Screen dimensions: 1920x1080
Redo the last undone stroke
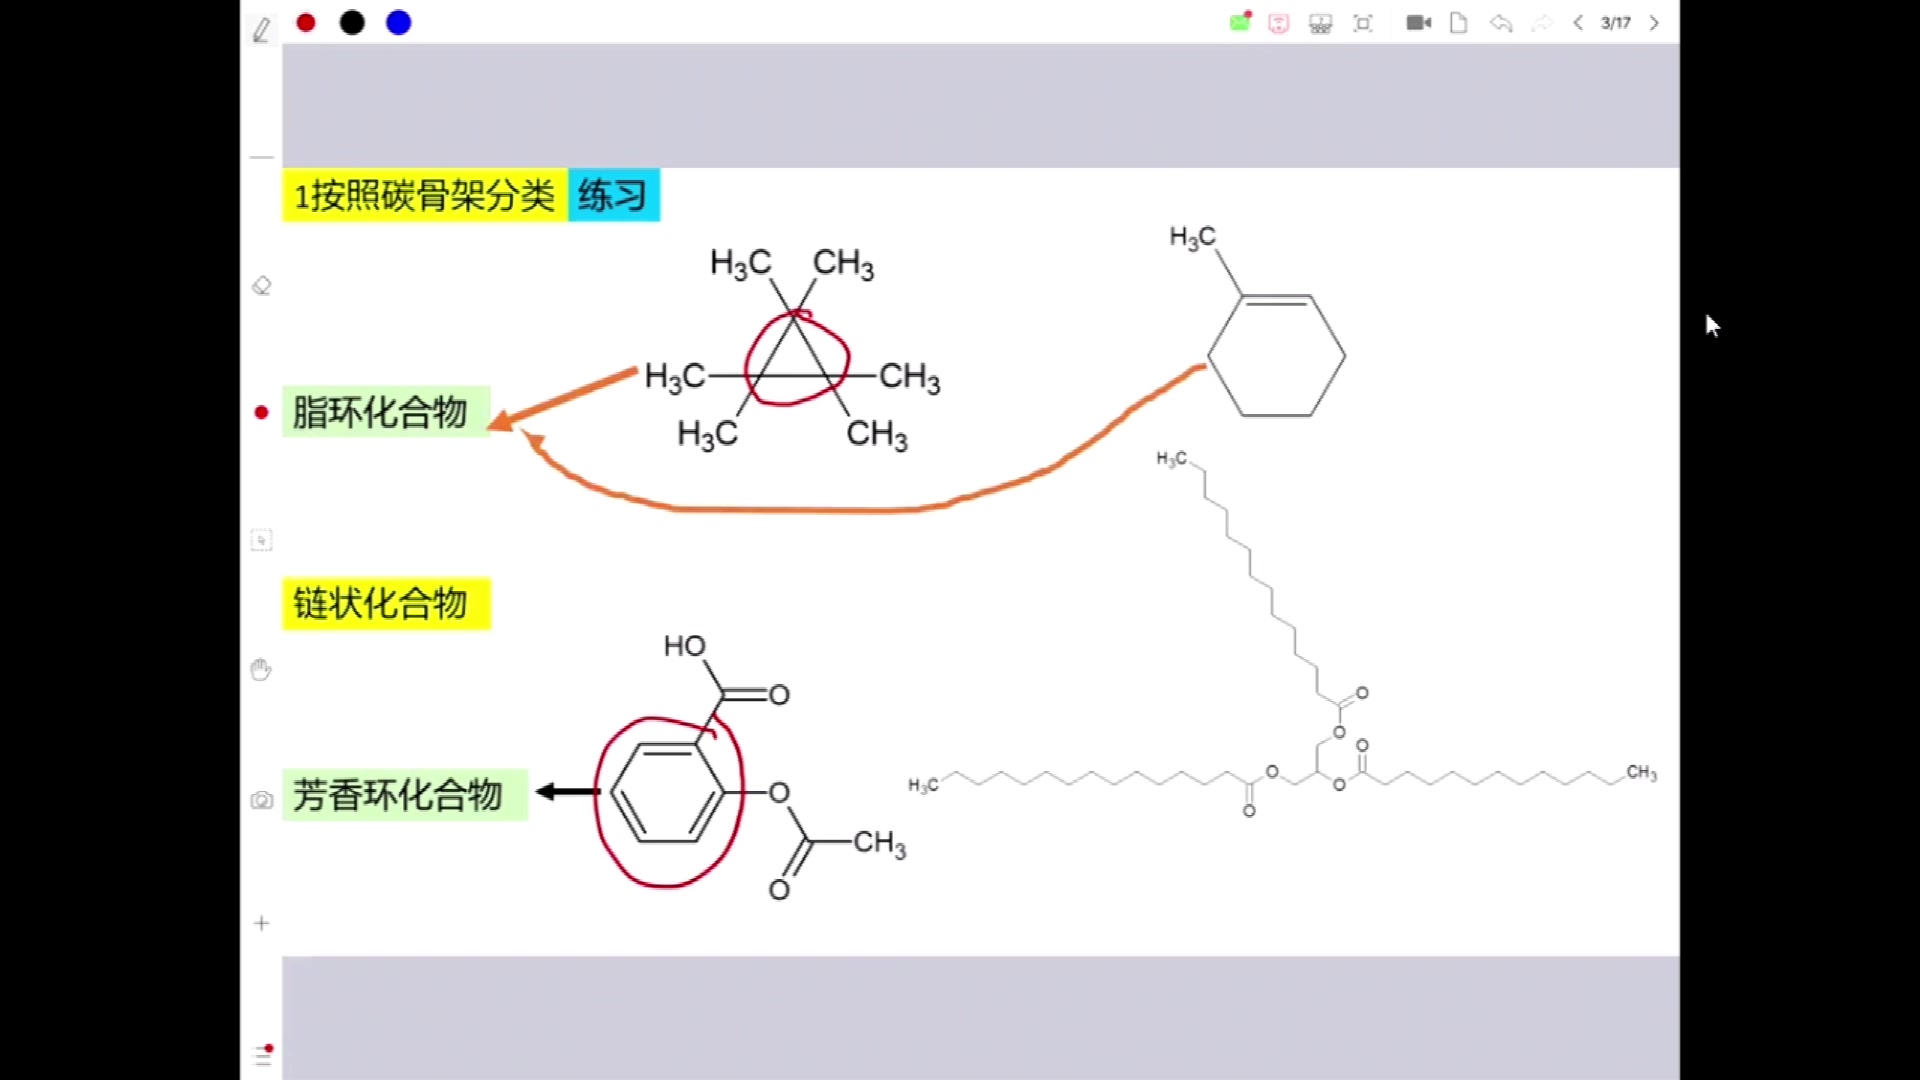coord(1542,22)
